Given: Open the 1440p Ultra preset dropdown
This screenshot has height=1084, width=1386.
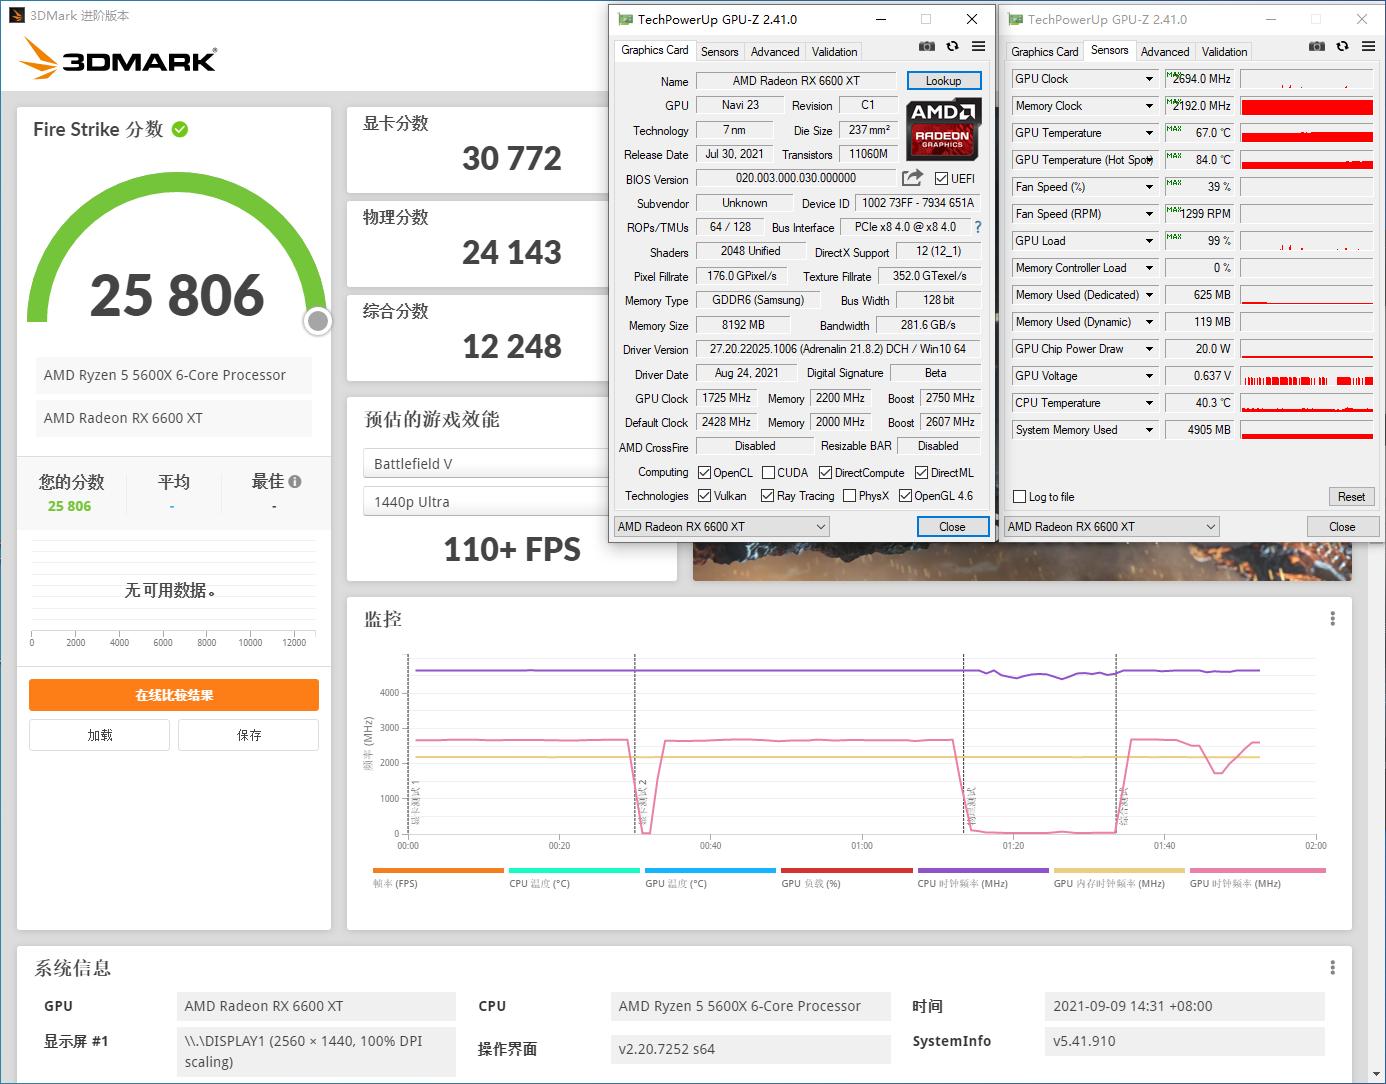Looking at the screenshot, I should (x=485, y=502).
